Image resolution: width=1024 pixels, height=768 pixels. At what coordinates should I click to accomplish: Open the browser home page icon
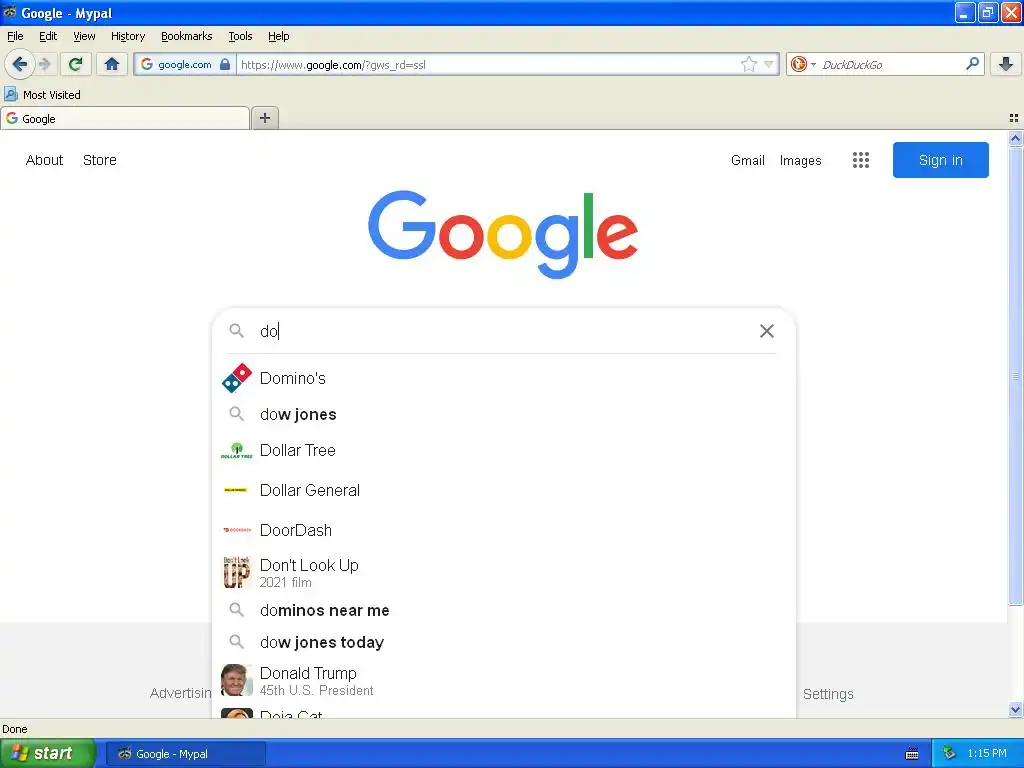pyautogui.click(x=112, y=64)
